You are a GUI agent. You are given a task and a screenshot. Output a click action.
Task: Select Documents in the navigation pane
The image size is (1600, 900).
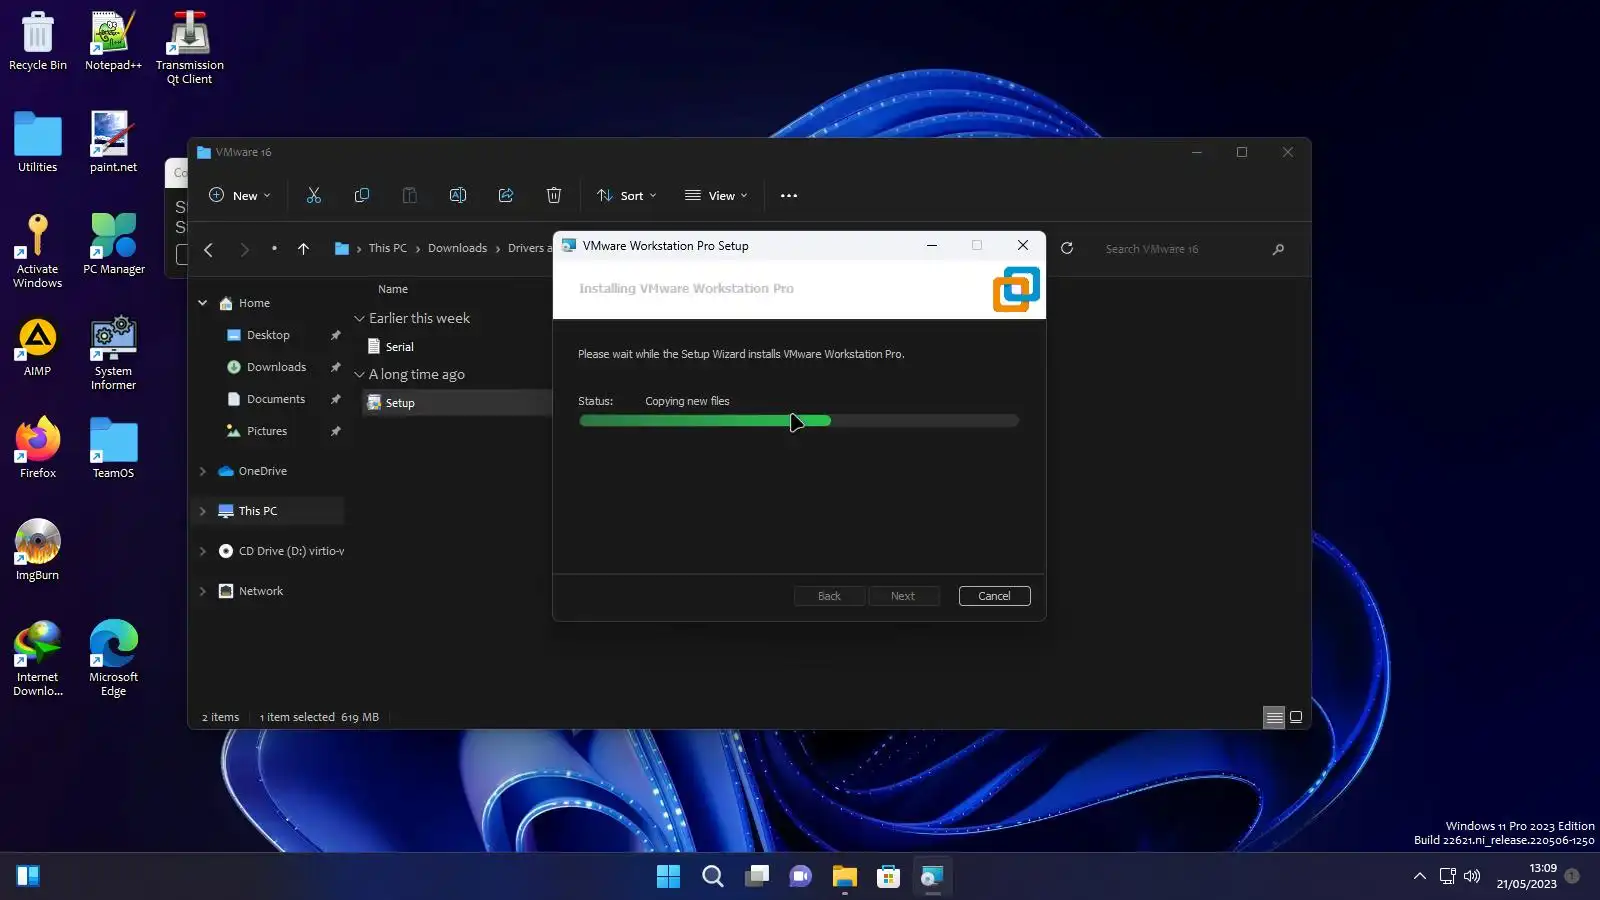pos(276,399)
